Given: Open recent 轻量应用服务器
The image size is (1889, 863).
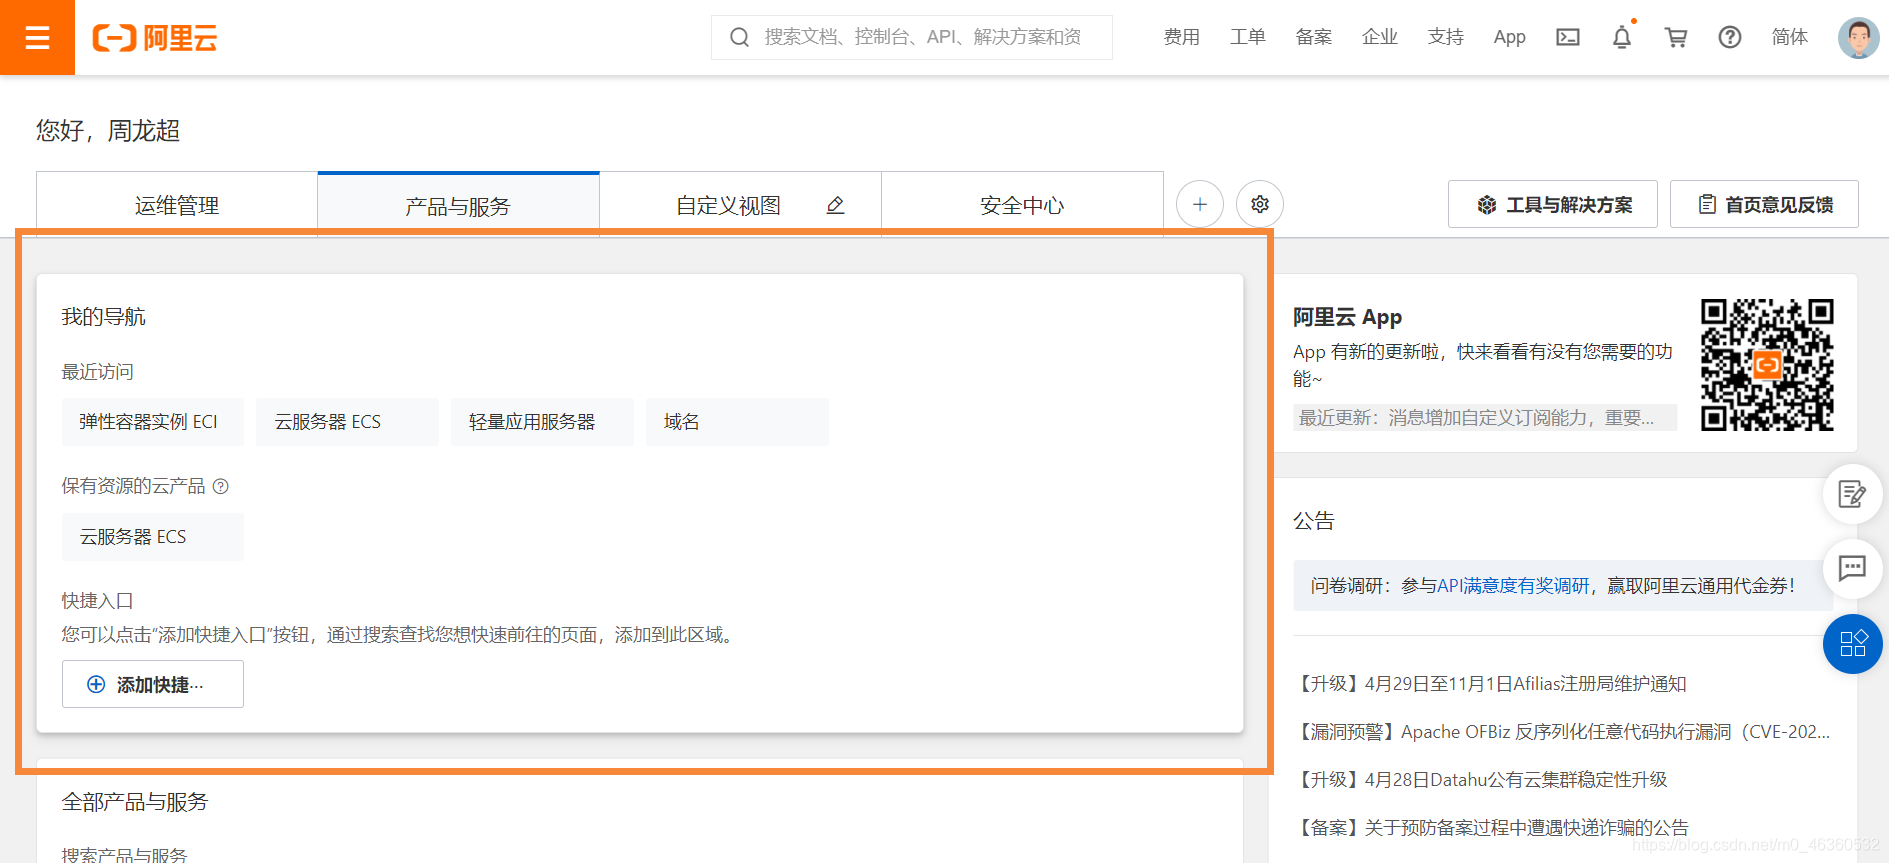Looking at the screenshot, I should (542, 422).
